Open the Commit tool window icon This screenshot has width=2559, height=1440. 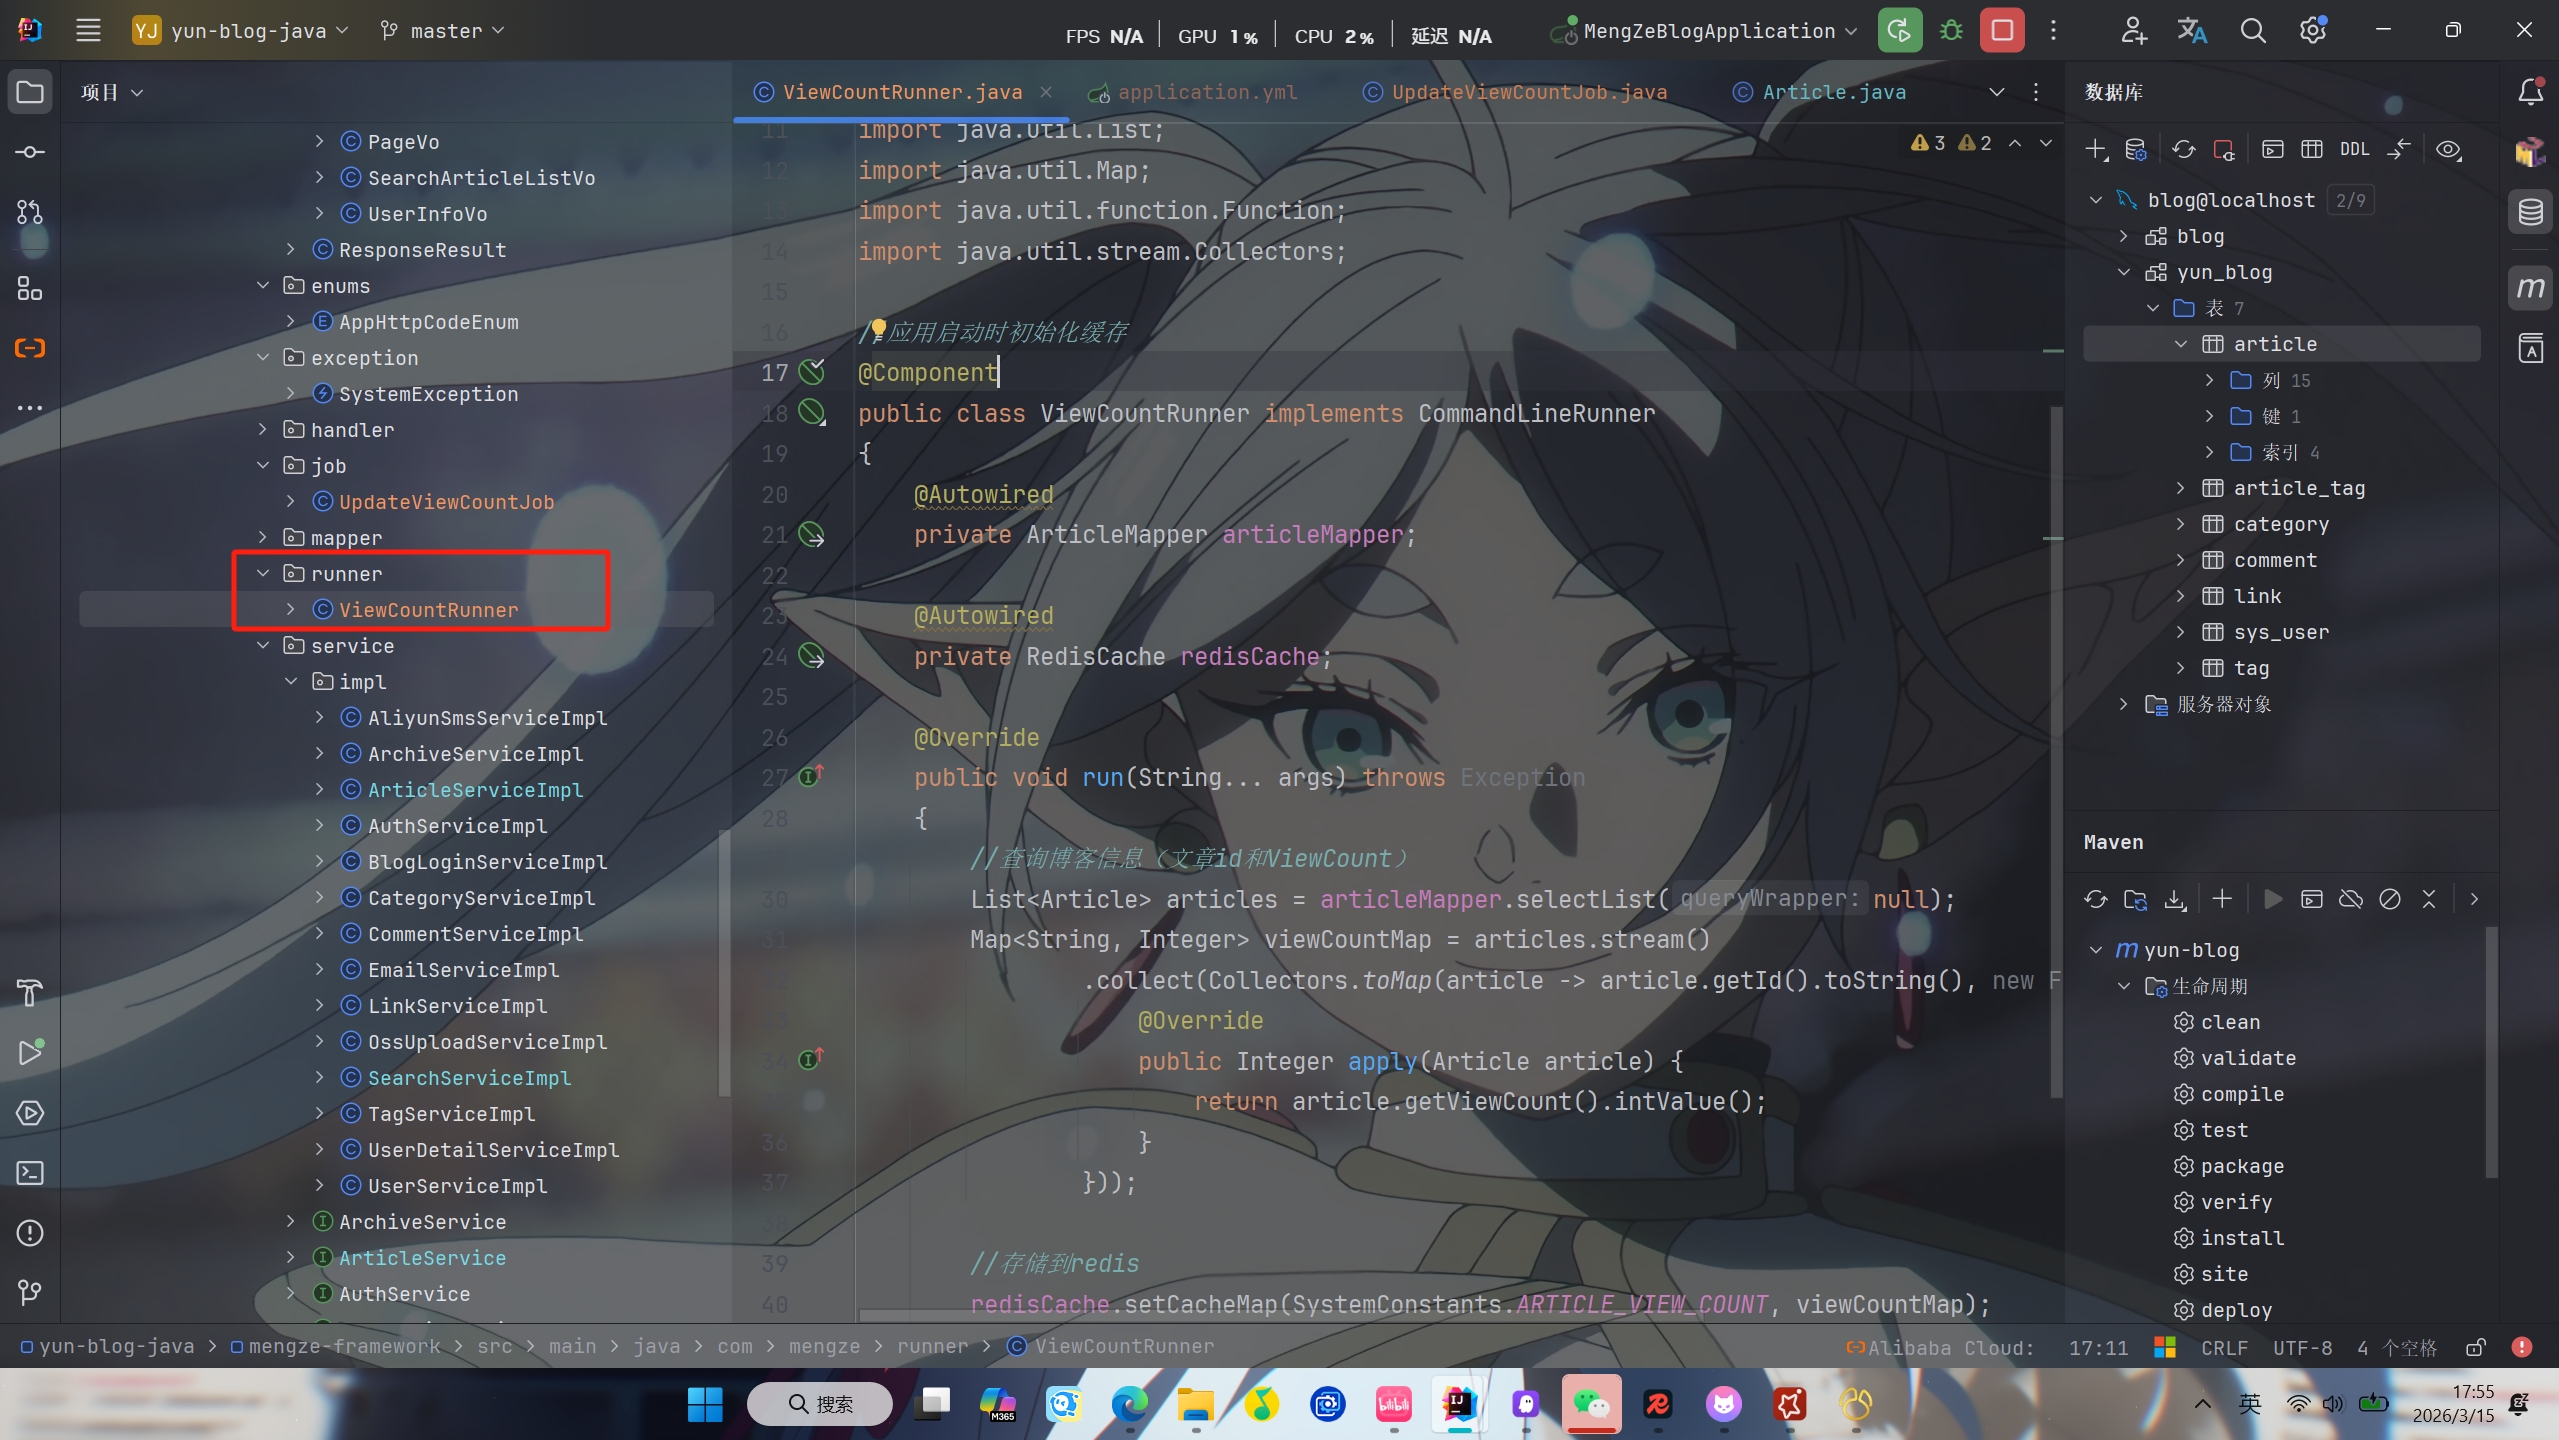30,152
